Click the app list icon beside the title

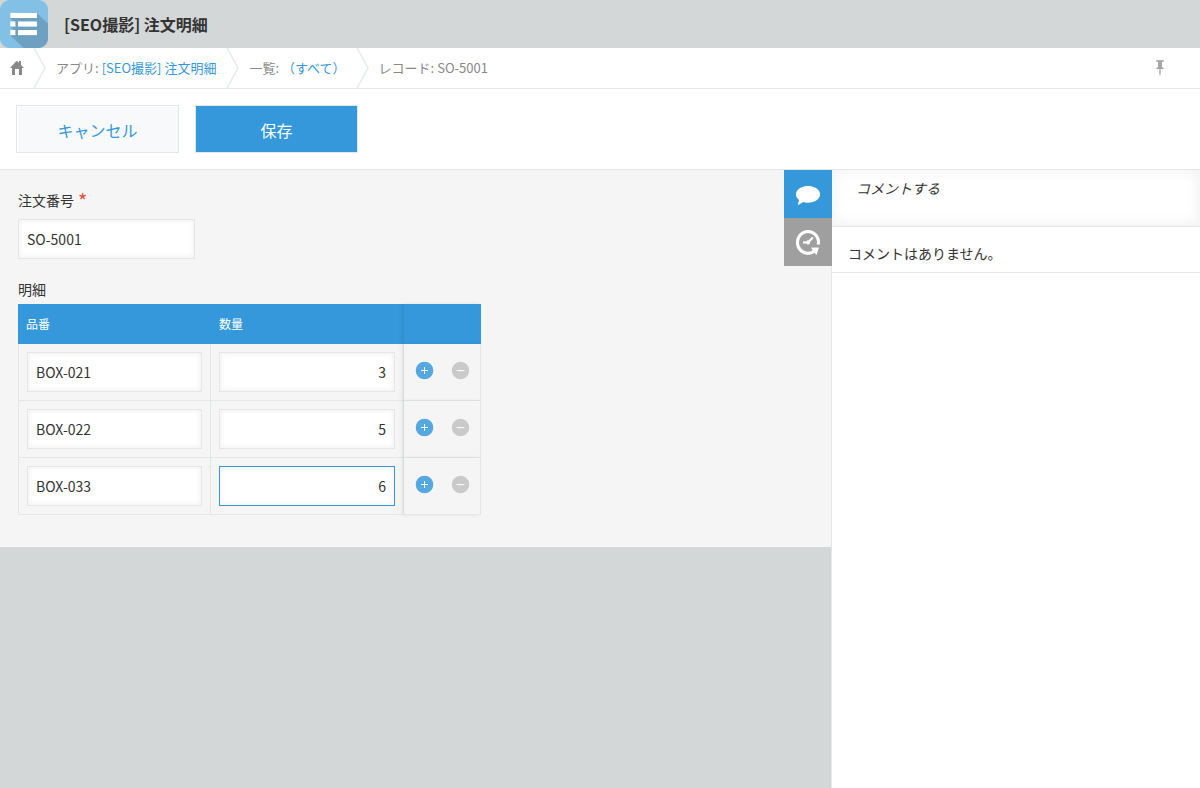click(23, 24)
